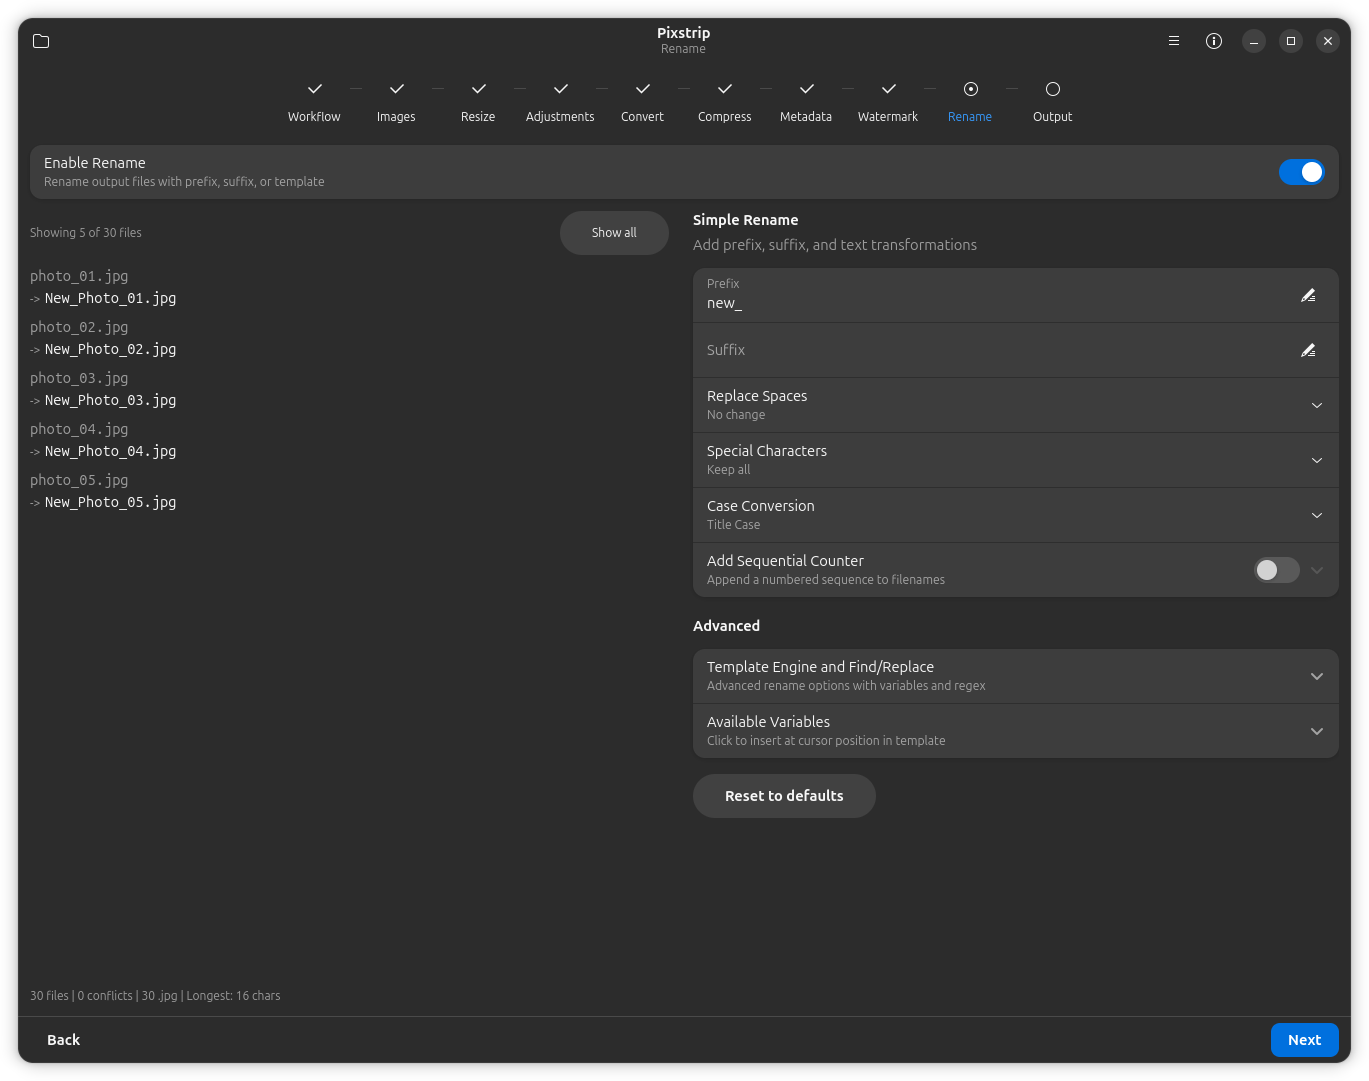Click the info icon in the header
Image resolution: width=1369 pixels, height=1081 pixels.
pos(1214,41)
